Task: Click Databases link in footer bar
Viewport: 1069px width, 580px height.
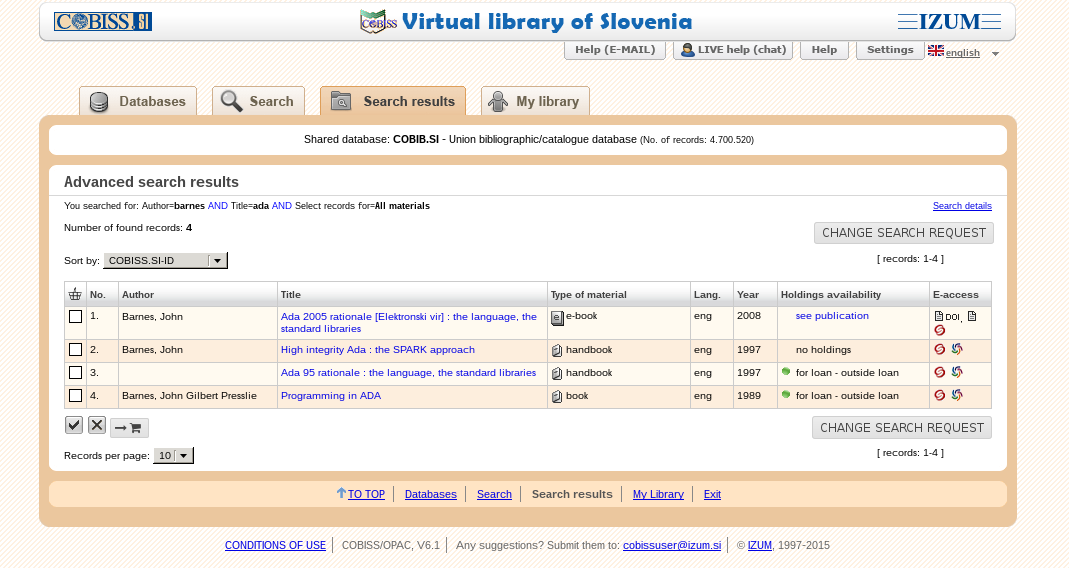Action: 431,494
